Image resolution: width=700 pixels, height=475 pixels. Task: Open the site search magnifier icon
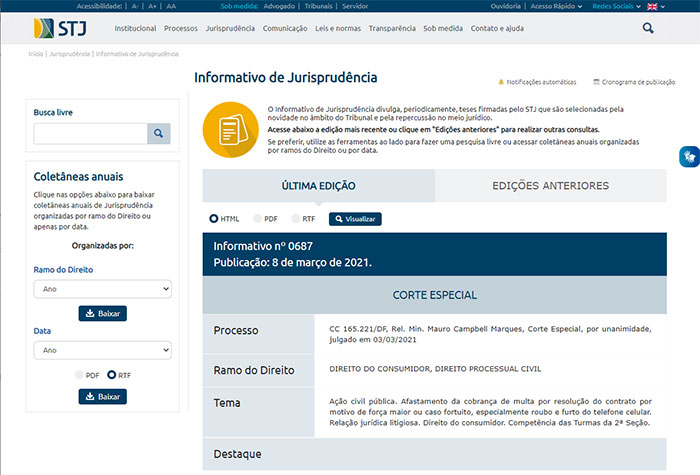[x=648, y=29]
